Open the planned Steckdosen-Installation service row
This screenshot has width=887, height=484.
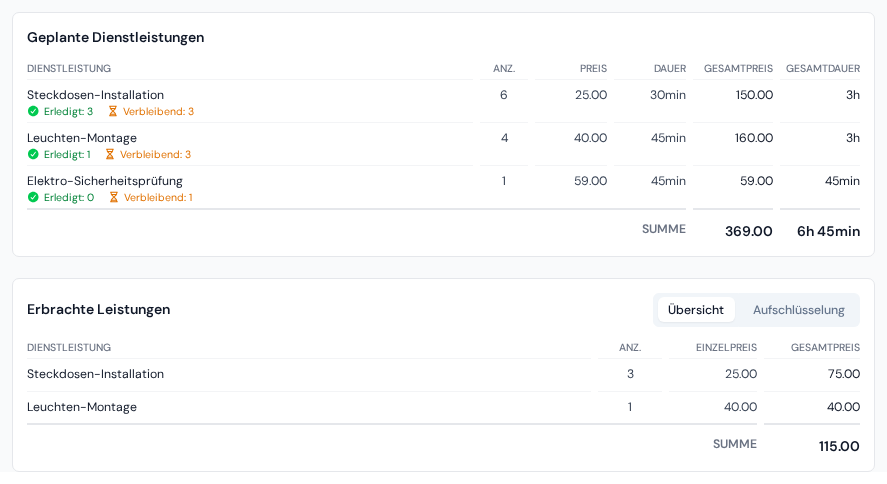pyautogui.click(x=444, y=101)
